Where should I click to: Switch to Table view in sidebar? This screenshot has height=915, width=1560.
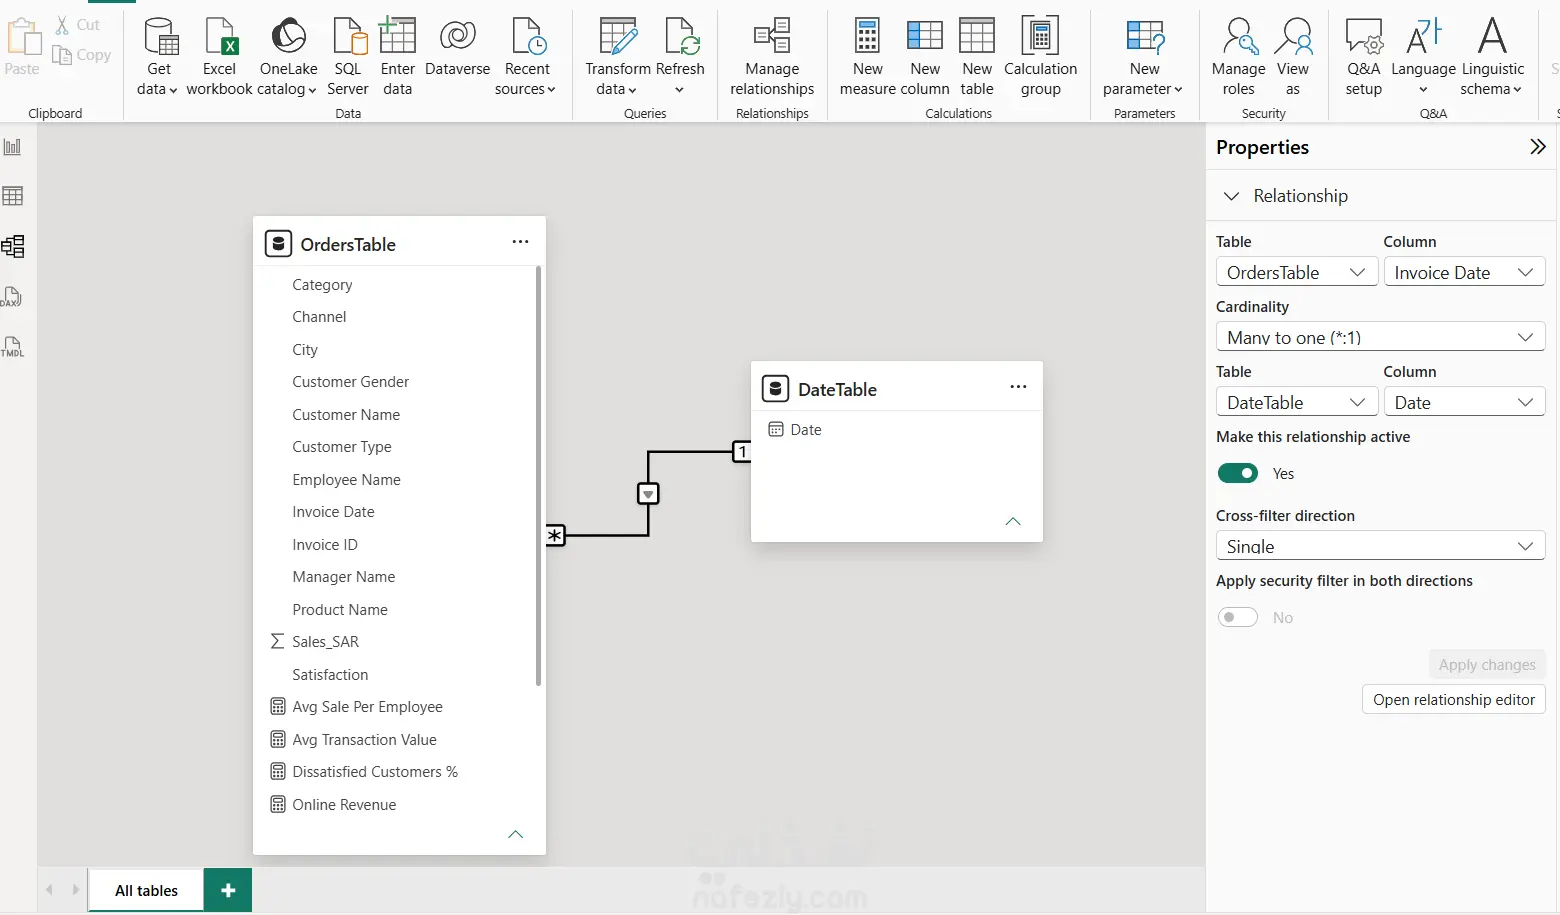click(x=13, y=196)
